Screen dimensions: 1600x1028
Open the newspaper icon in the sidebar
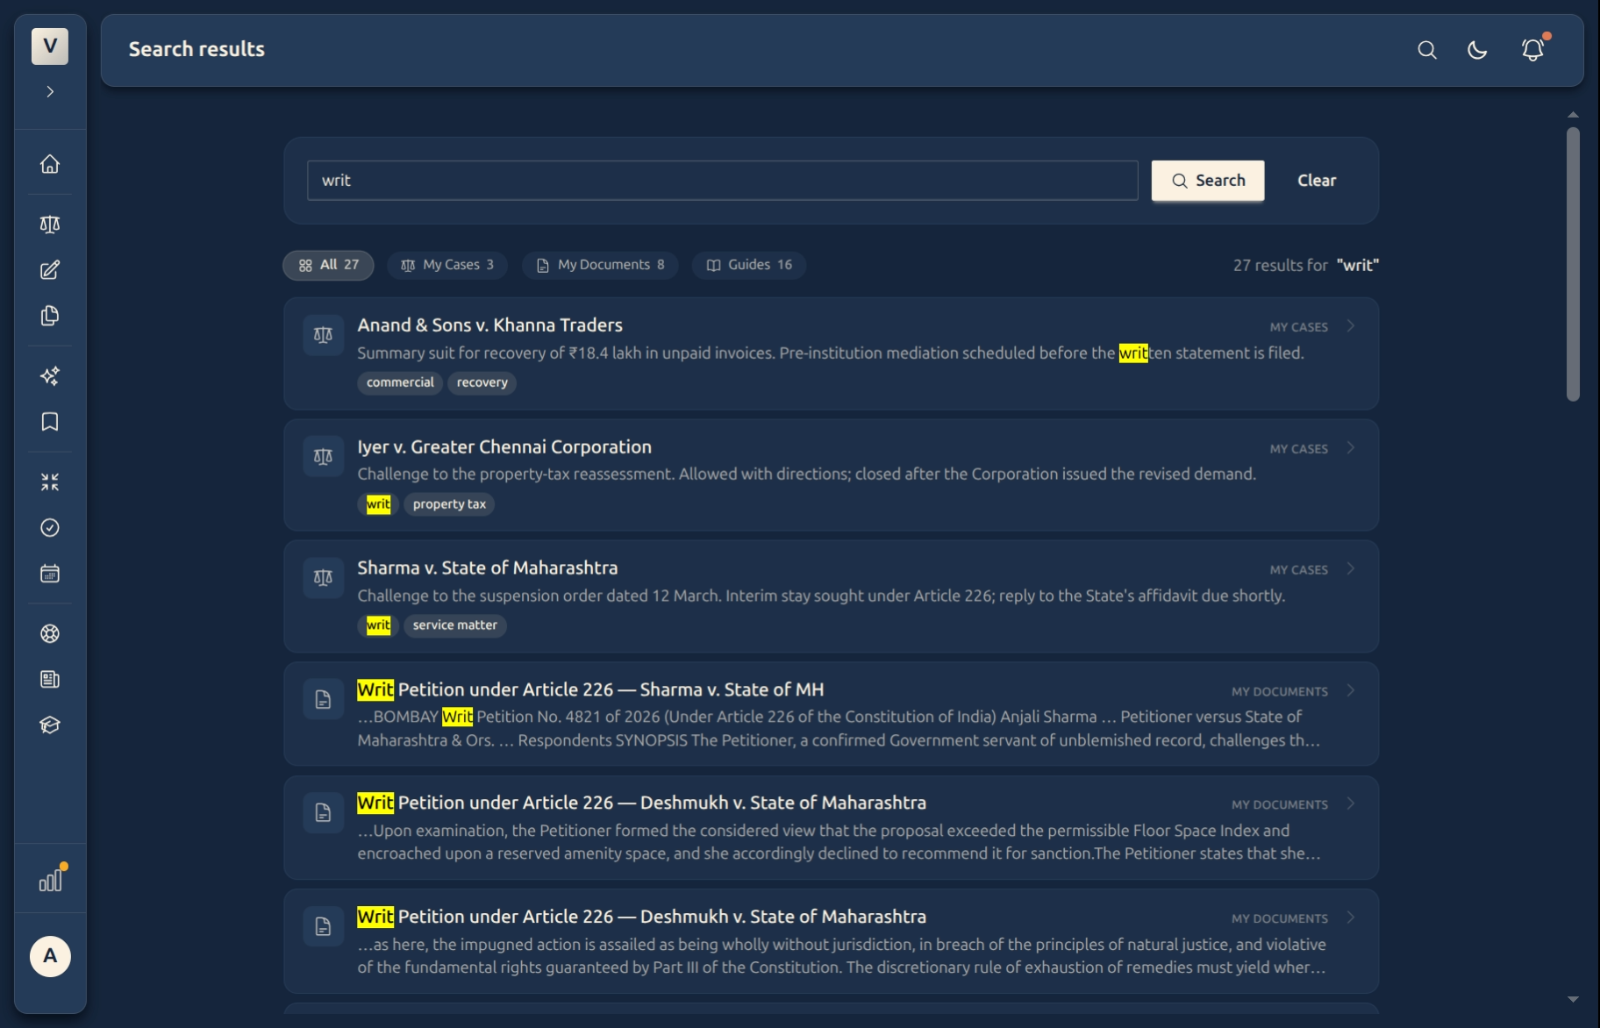click(50, 680)
